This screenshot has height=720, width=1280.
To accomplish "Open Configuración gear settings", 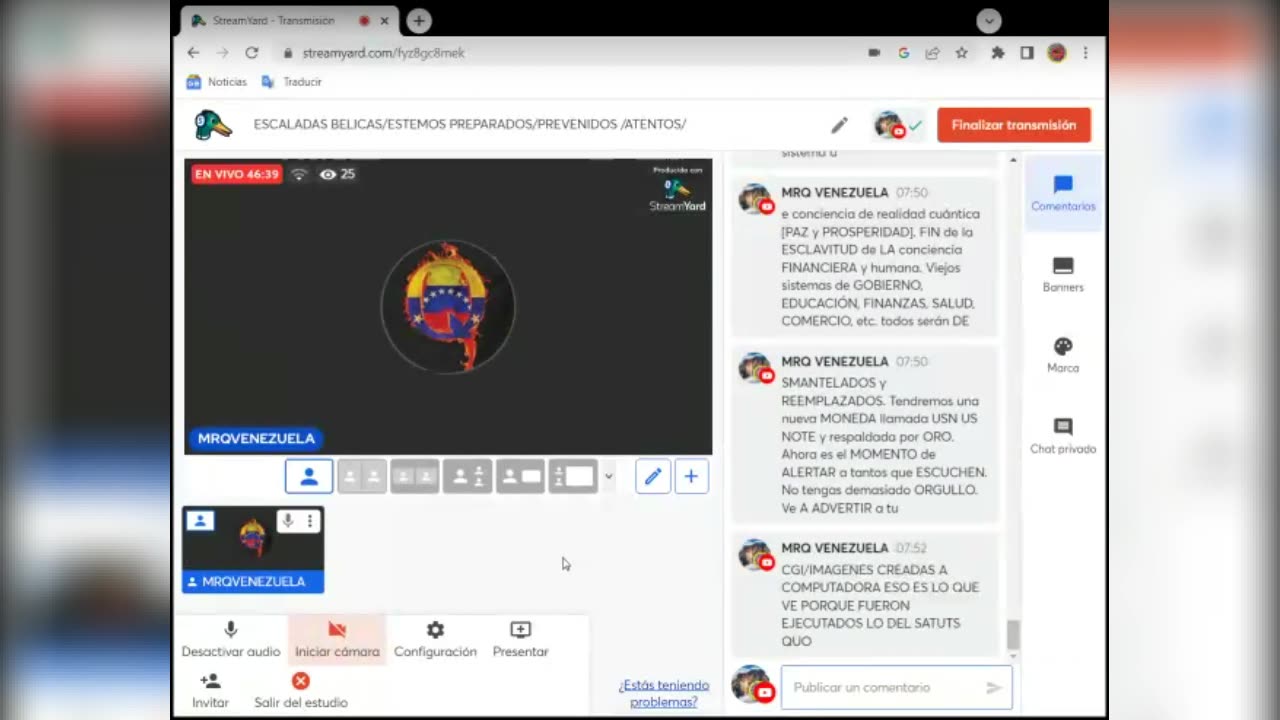I will (x=435, y=639).
